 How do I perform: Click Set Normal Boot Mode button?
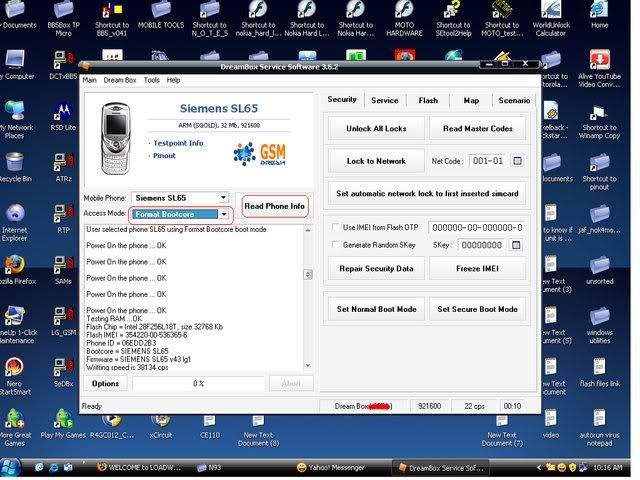coord(376,309)
